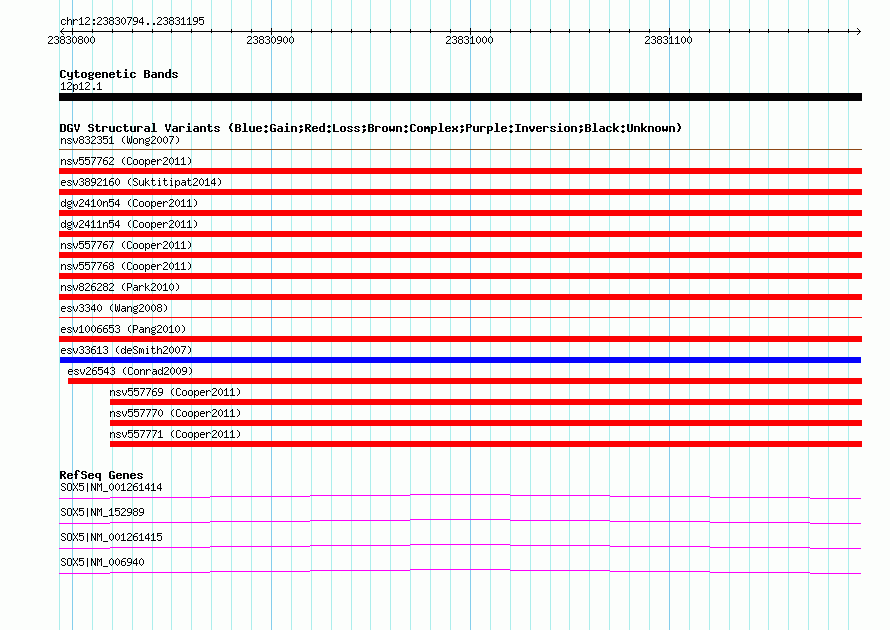
Task: Open variant dgv2410n54 (Cooper2011)
Action: (x=129, y=203)
